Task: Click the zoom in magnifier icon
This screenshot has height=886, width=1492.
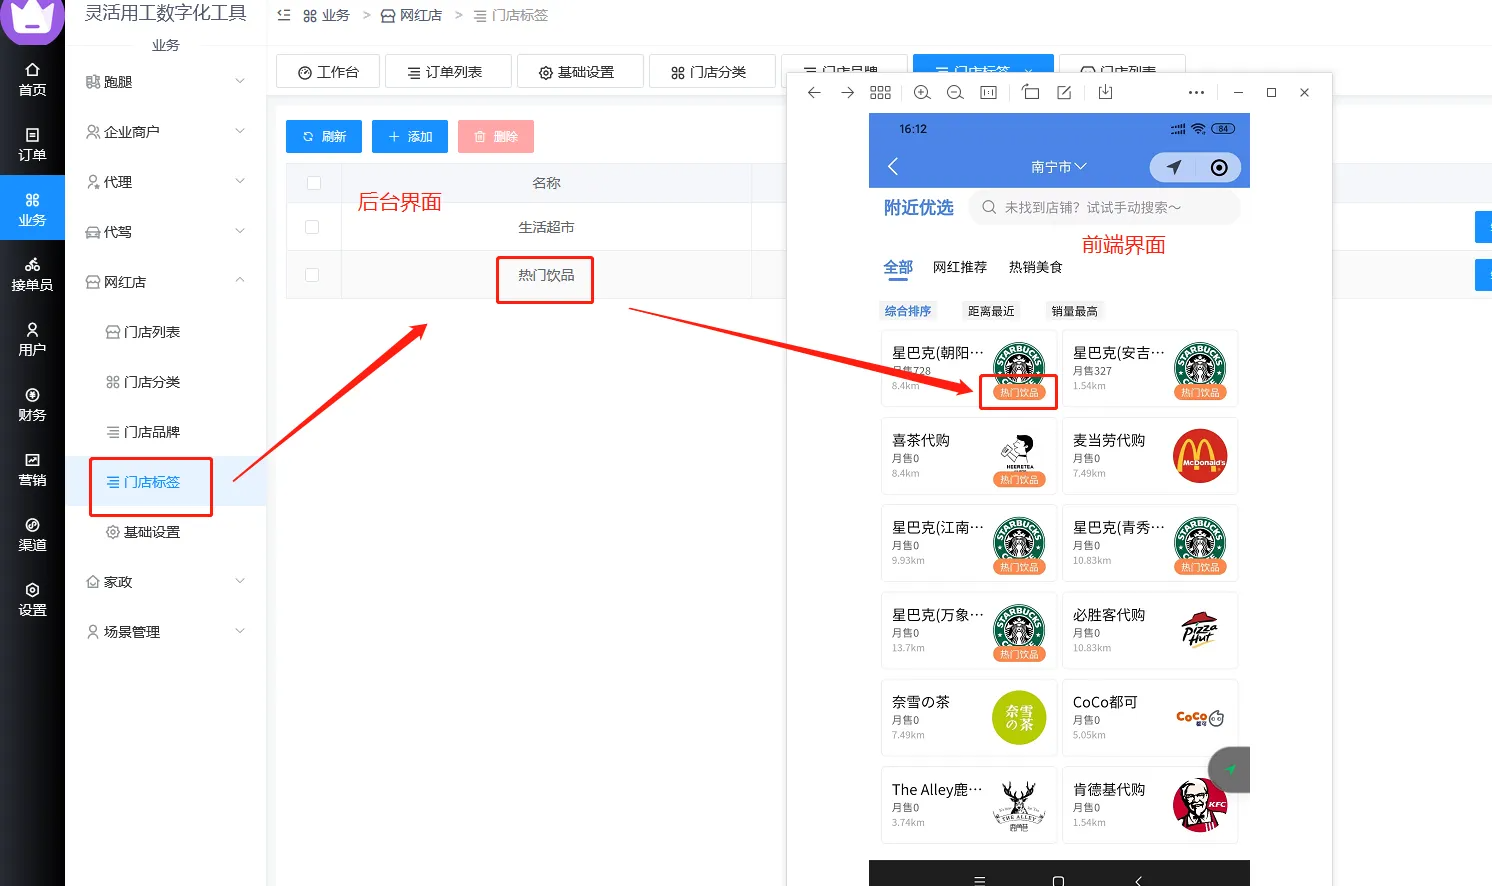Action: (x=922, y=93)
